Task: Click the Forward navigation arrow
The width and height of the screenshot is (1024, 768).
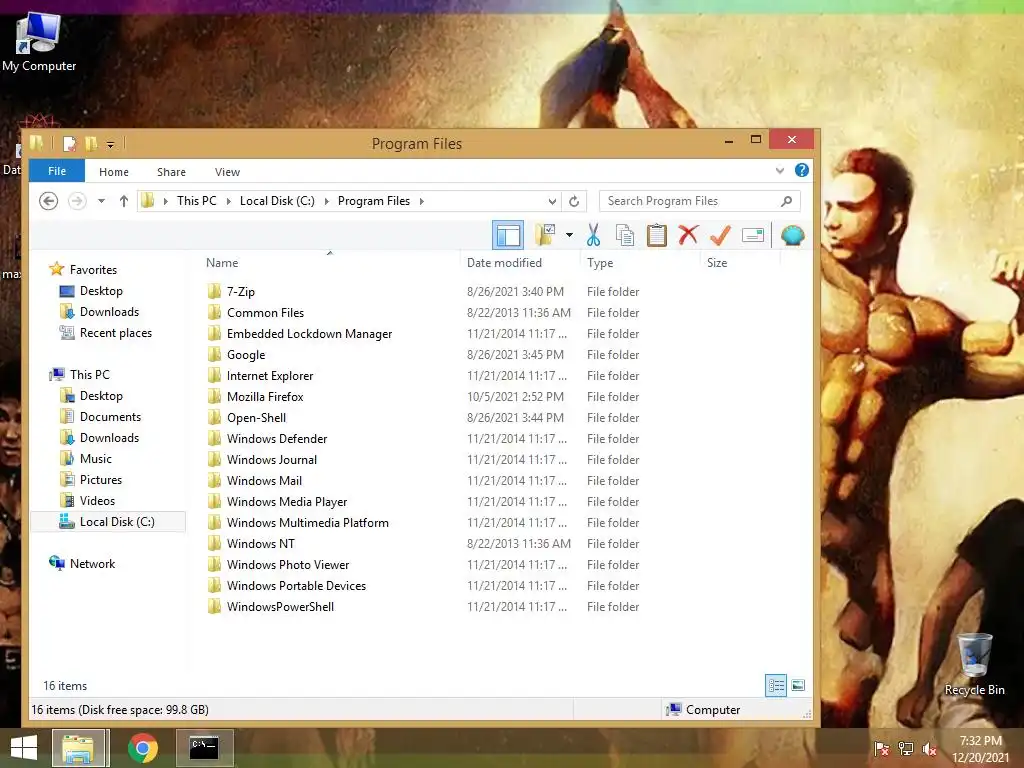Action: pos(77,201)
